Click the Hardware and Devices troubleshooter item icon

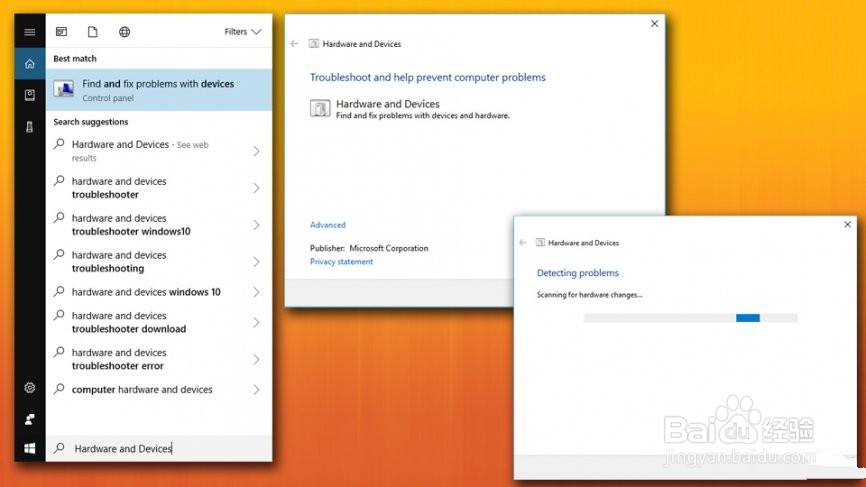[320, 108]
